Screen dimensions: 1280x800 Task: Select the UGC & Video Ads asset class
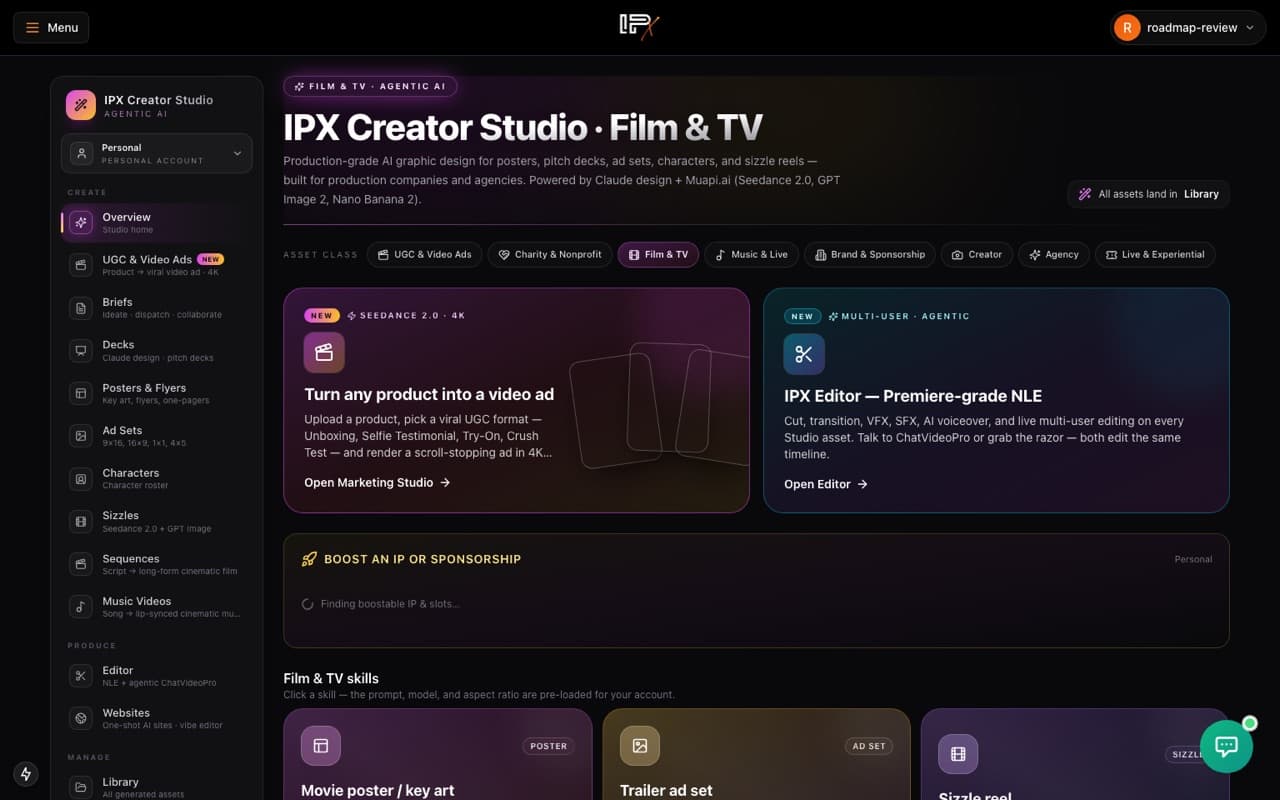pos(425,255)
